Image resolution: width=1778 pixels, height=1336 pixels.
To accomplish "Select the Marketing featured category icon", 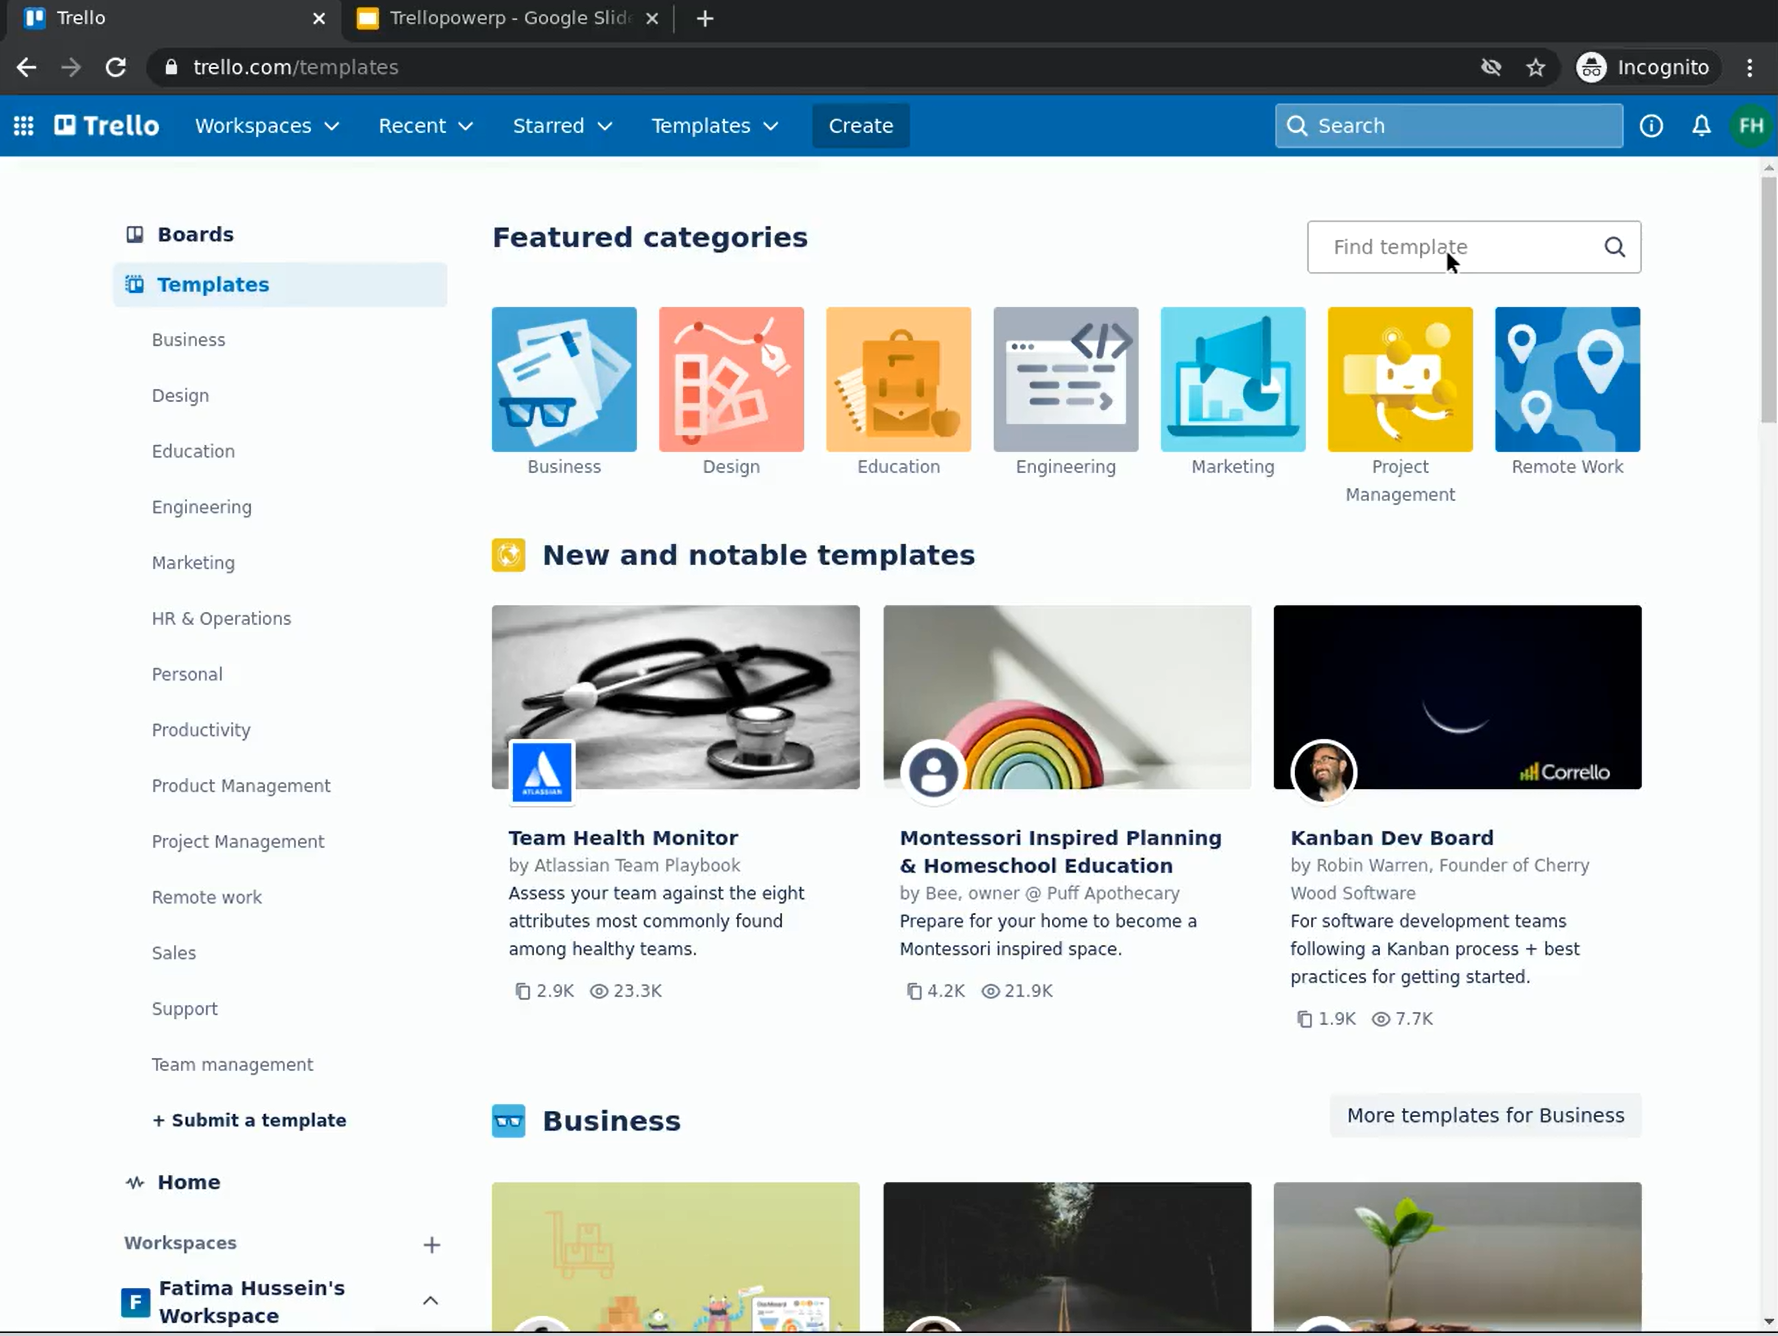I will point(1233,379).
